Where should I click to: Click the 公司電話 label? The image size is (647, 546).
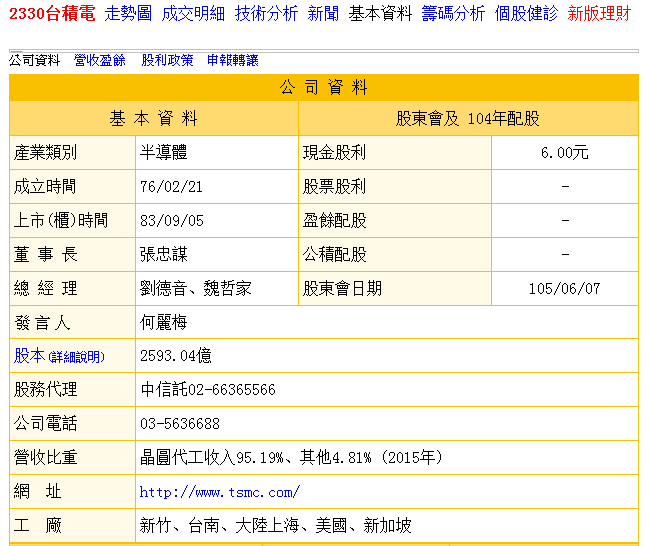[45, 423]
